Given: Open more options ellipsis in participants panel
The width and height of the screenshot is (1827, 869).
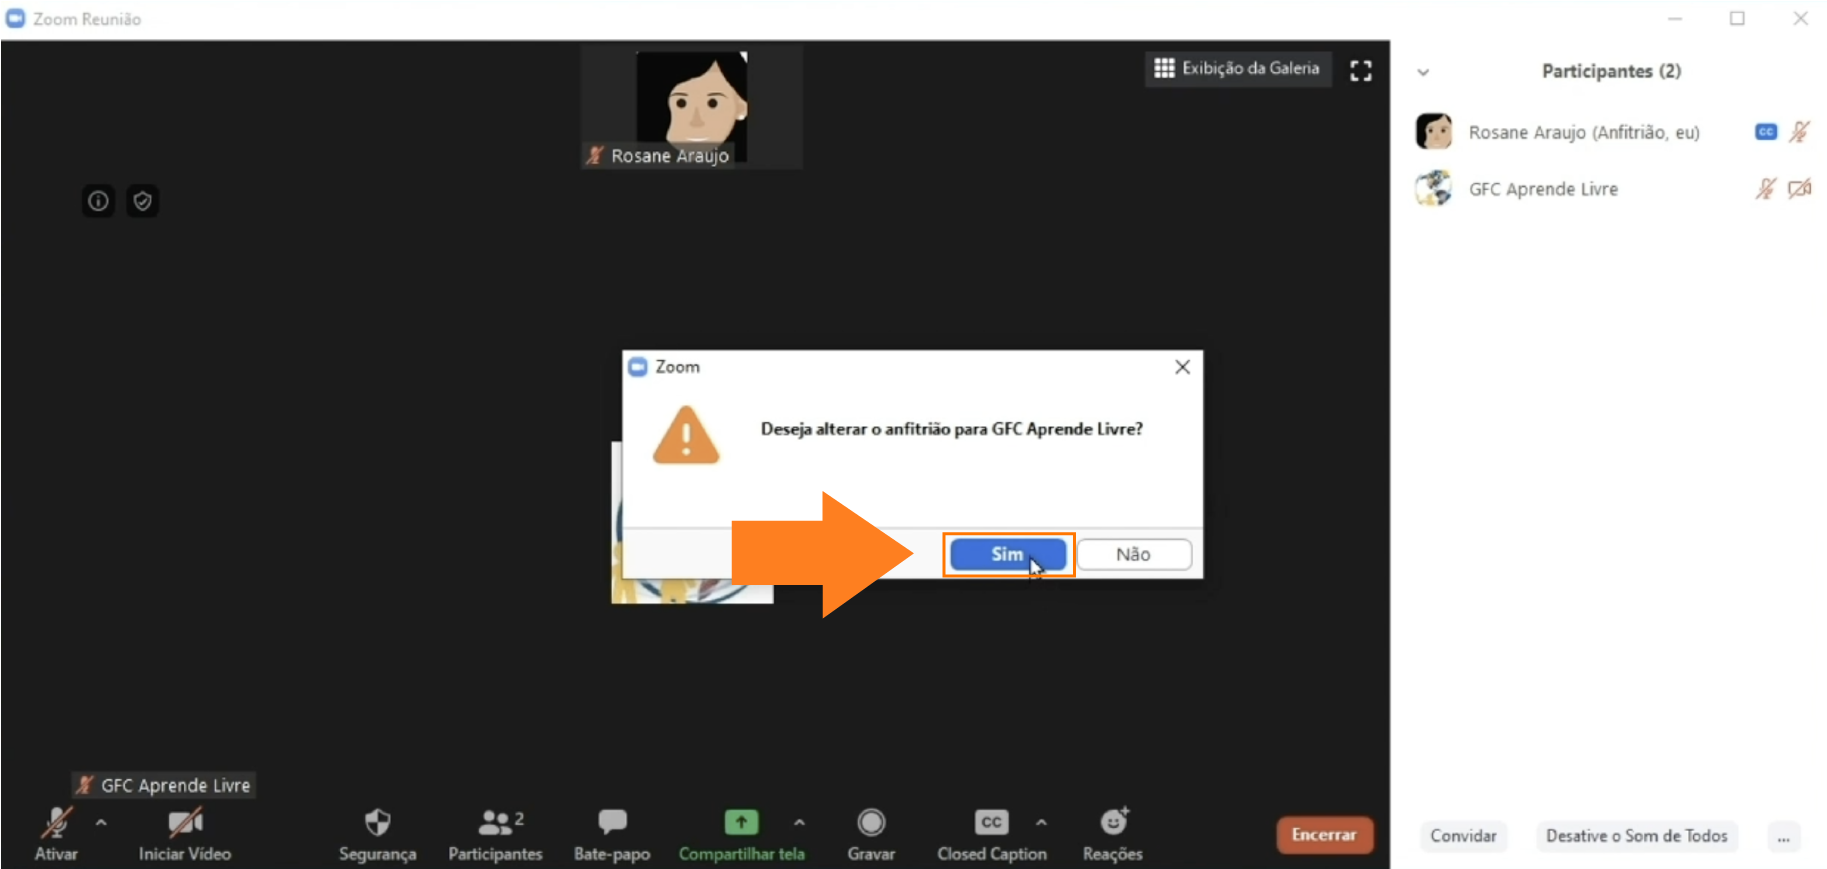Looking at the screenshot, I should (x=1783, y=837).
